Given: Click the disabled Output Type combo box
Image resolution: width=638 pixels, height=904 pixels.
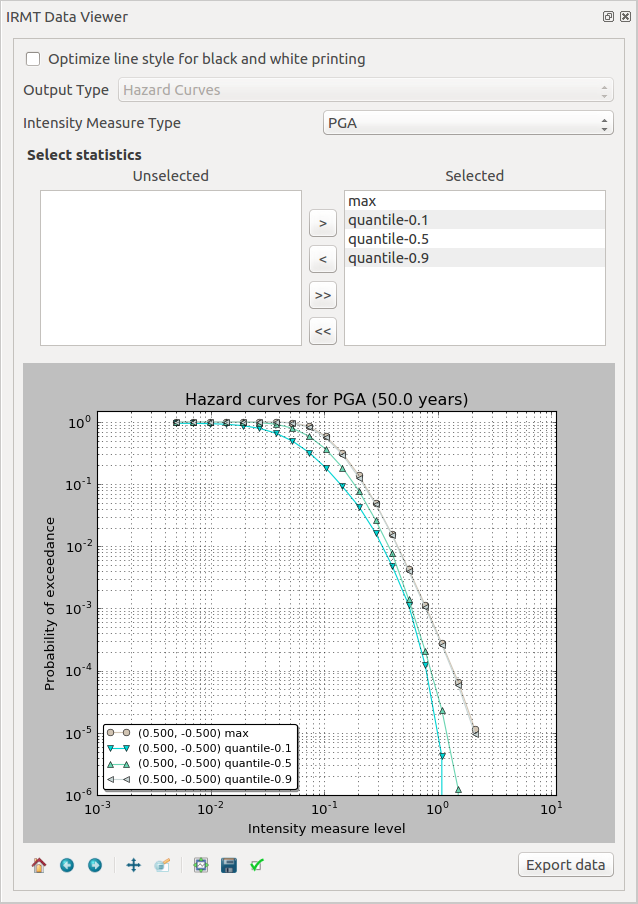Looking at the screenshot, I should pyautogui.click(x=366, y=90).
